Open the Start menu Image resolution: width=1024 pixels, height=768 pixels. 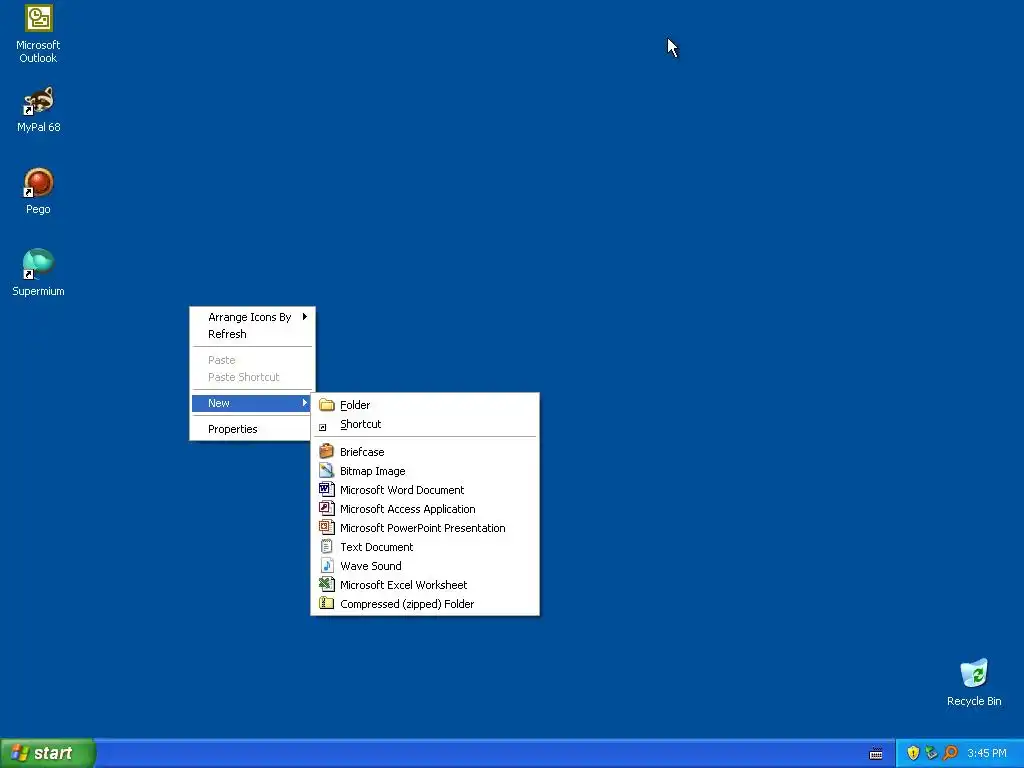[48, 753]
